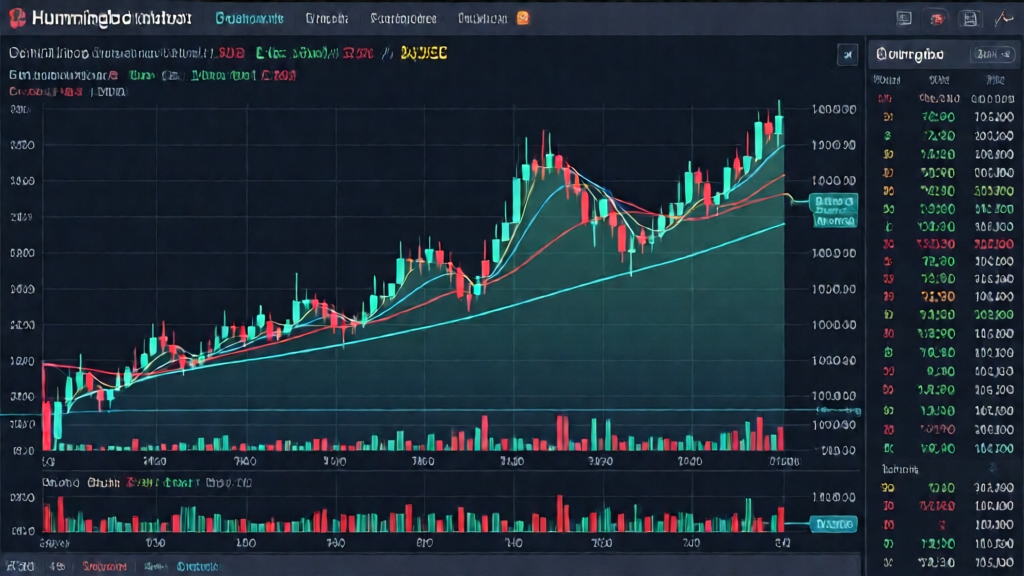Click the red camera icon in top-right toolbar
The image size is (1024, 576).
pyautogui.click(x=937, y=18)
